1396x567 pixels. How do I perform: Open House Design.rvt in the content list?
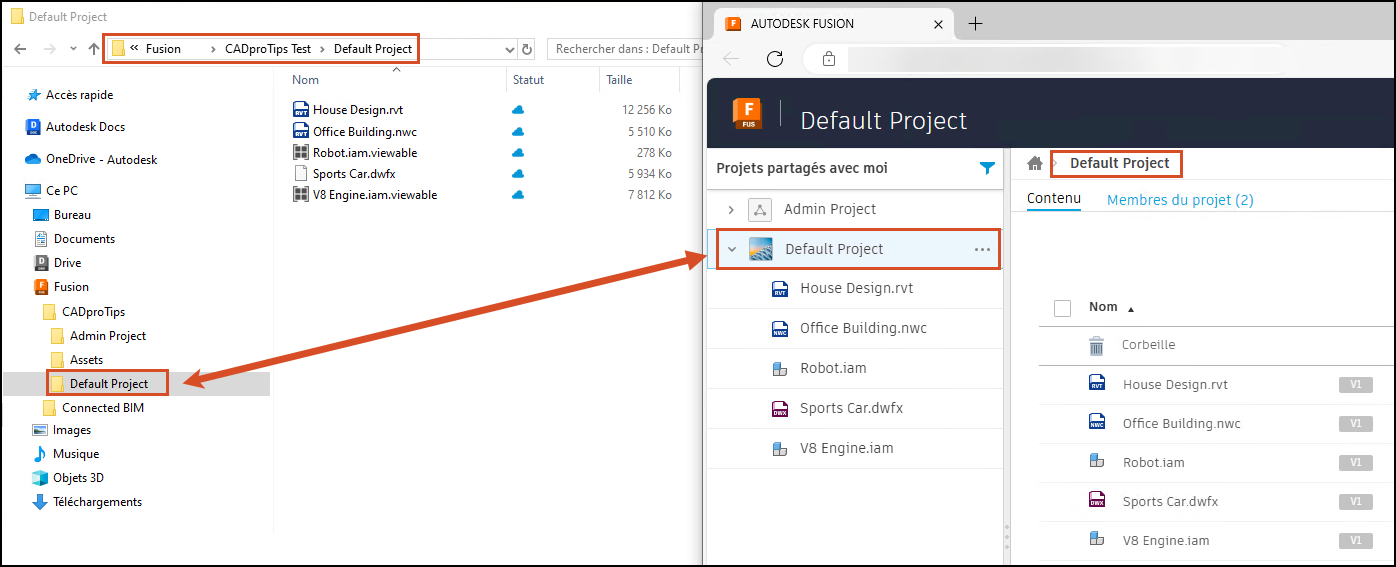click(x=1175, y=385)
